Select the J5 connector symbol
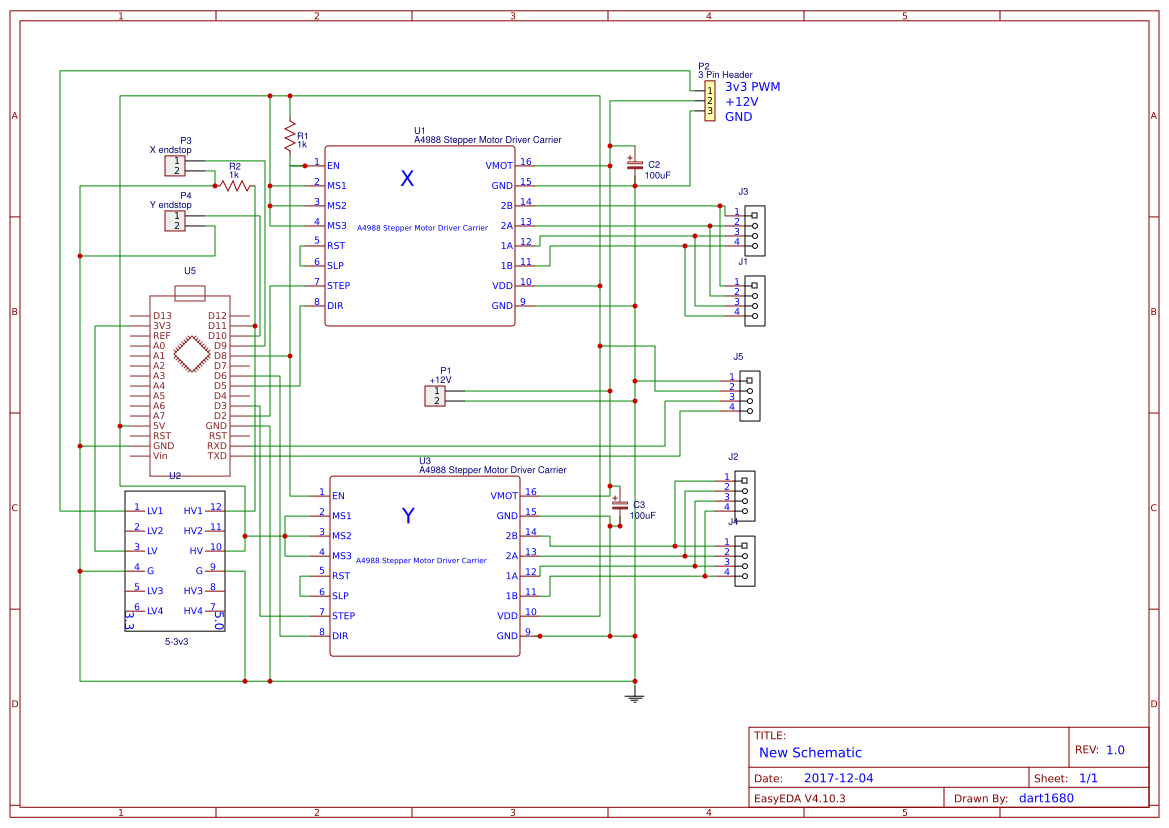 tap(749, 394)
